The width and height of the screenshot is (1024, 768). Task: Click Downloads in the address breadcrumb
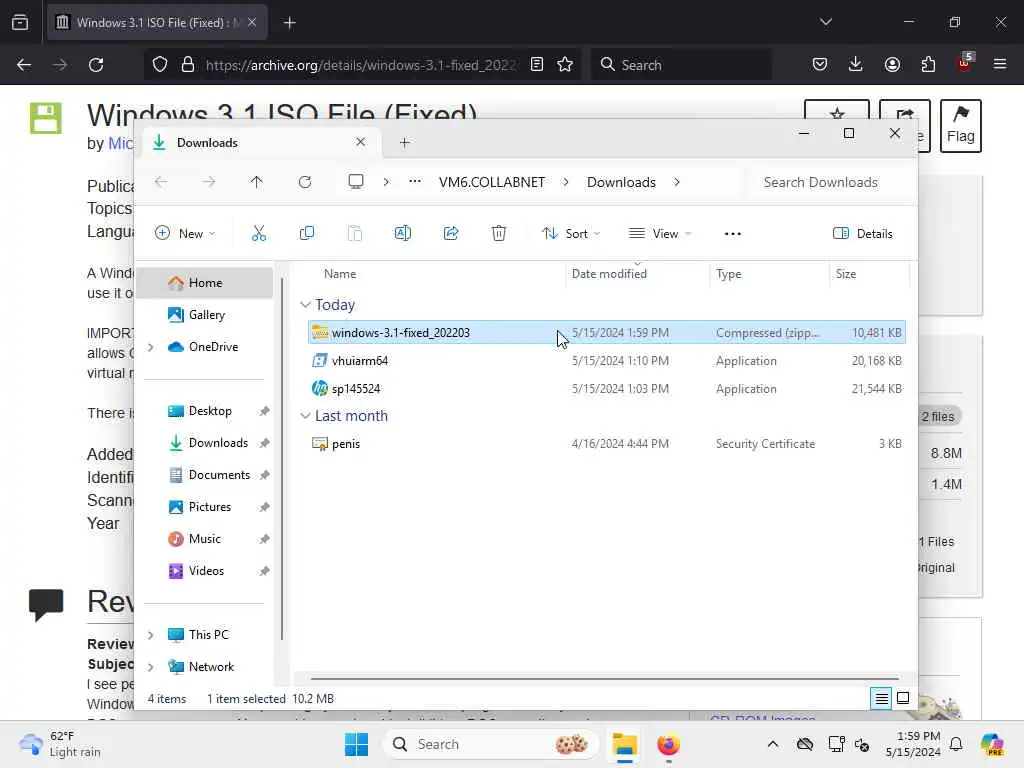coord(621,182)
